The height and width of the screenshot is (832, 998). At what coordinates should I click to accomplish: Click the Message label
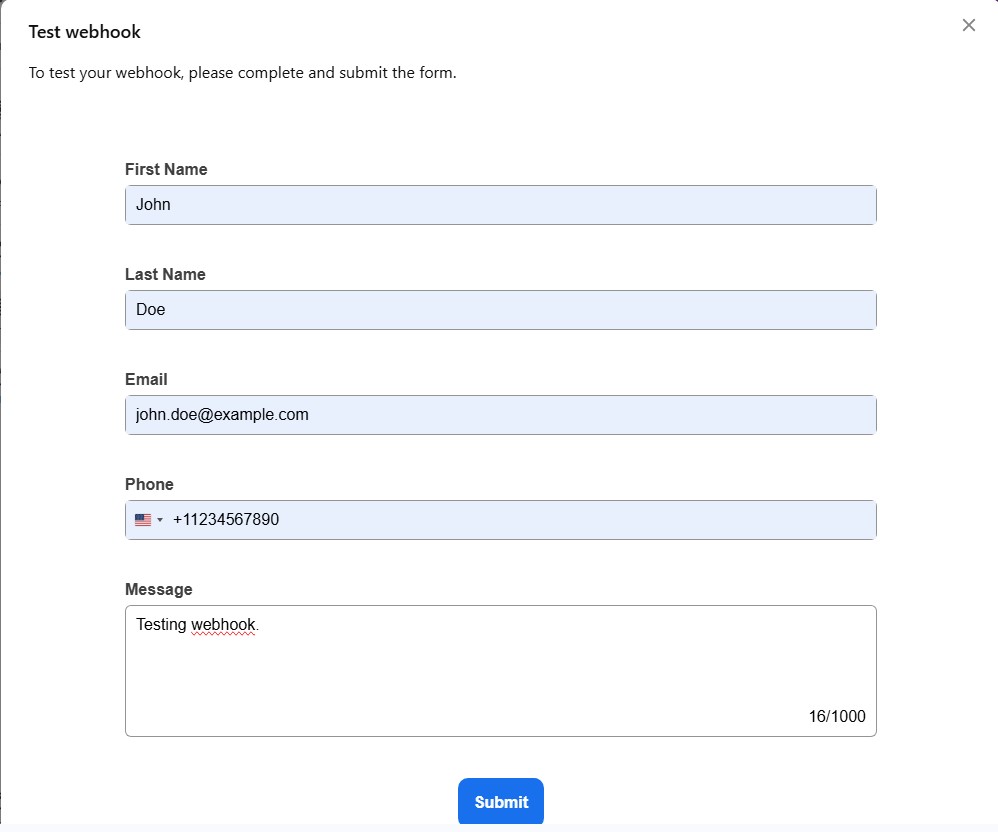coord(159,589)
